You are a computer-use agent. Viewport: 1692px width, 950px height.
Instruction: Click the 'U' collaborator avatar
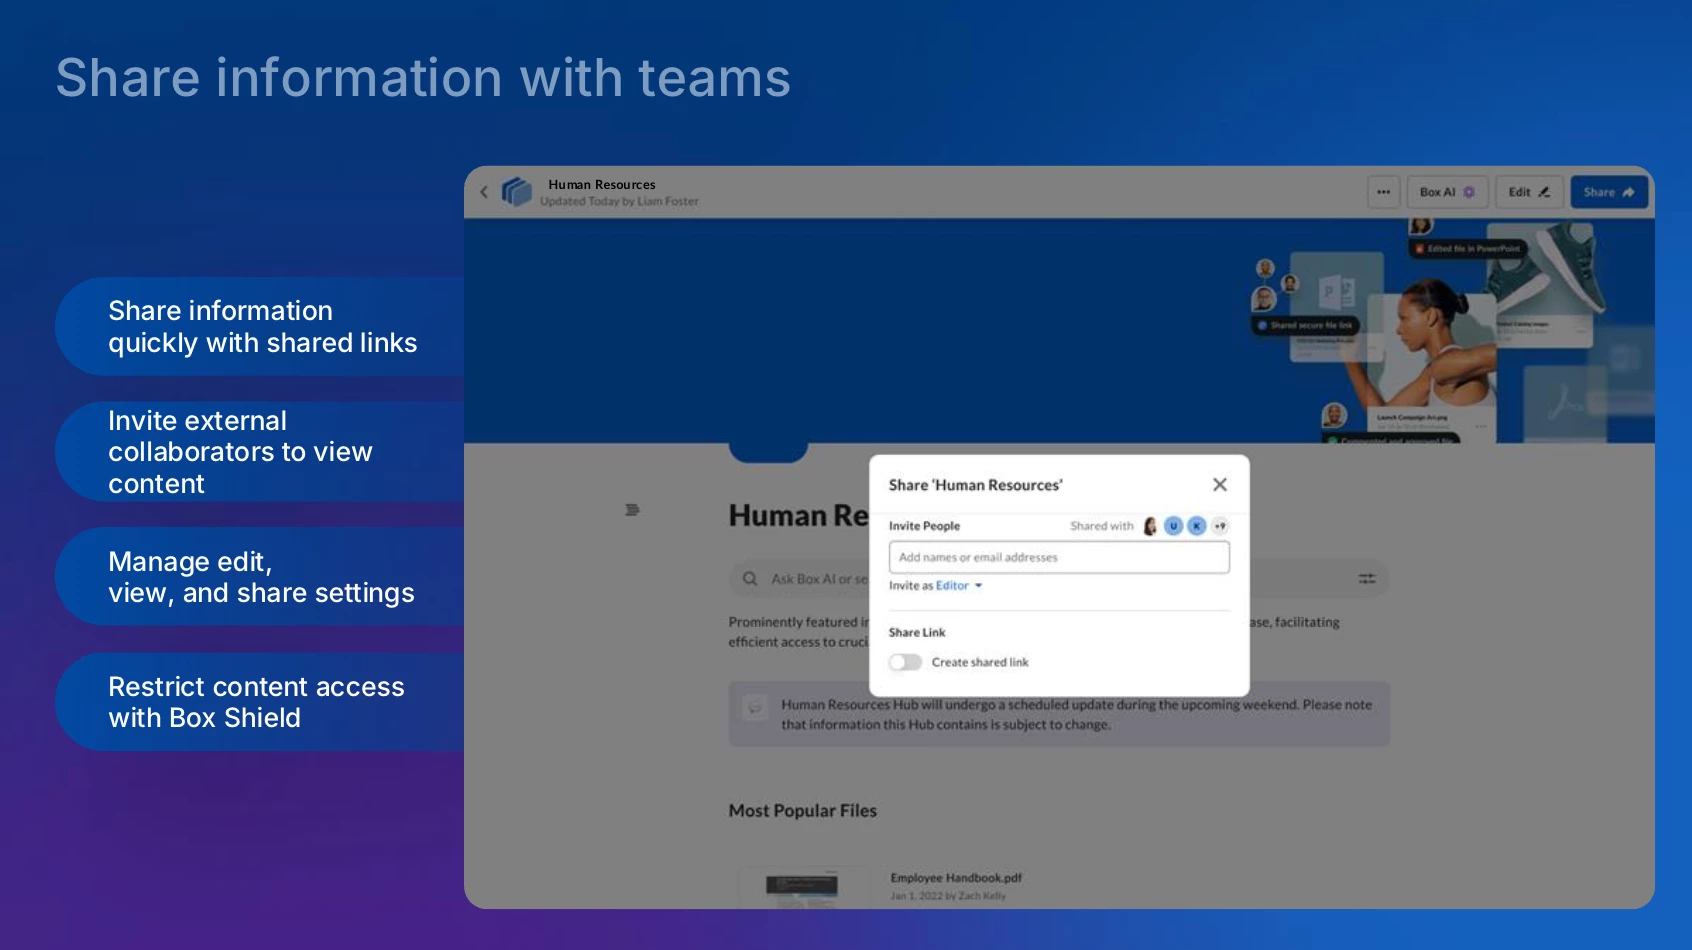[x=1173, y=526]
